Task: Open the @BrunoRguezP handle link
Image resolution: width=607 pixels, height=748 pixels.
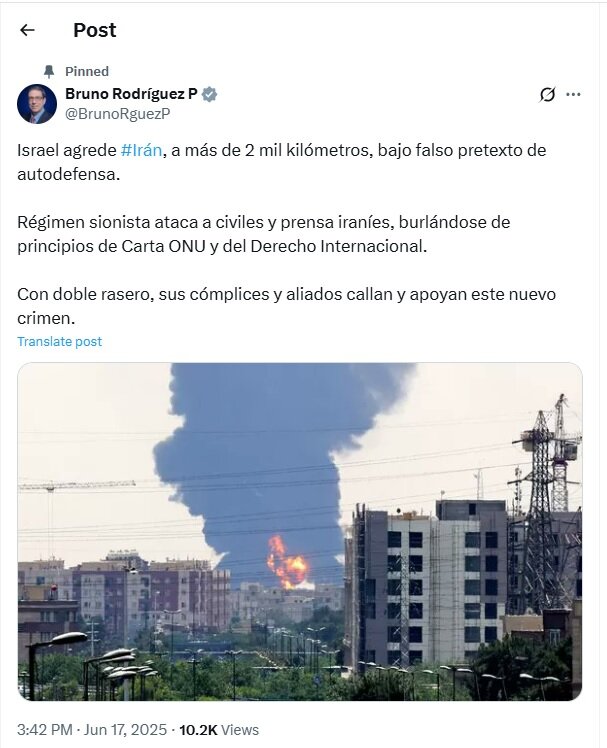Action: click(x=117, y=114)
